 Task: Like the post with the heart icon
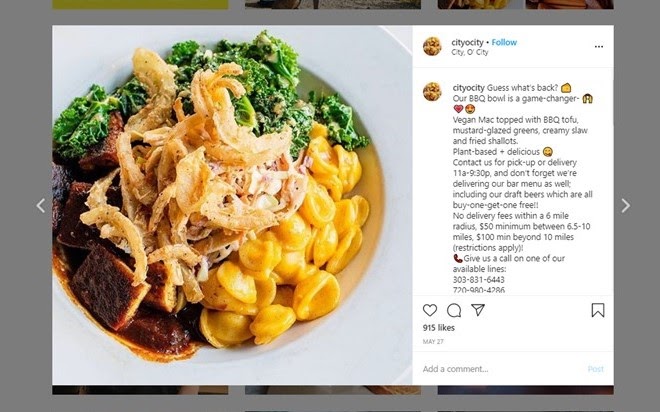point(430,310)
